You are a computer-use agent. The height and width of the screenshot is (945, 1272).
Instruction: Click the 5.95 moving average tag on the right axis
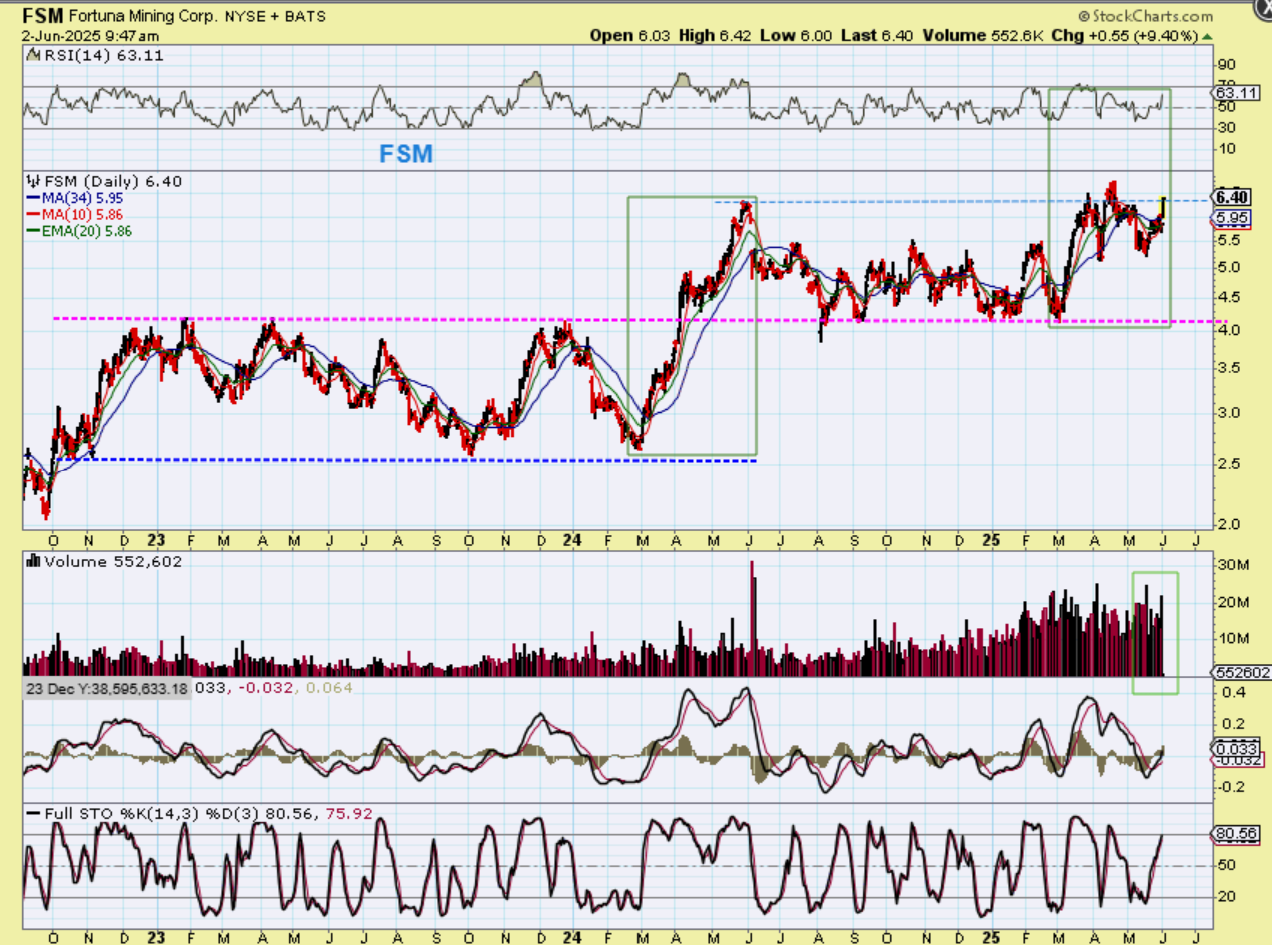point(1229,217)
